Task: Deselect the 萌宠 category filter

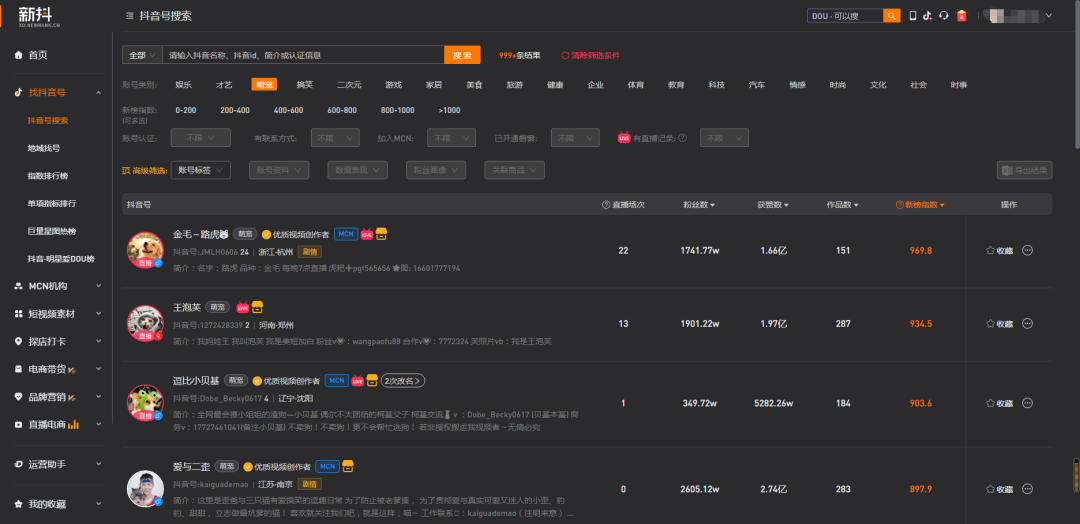Action: pyautogui.click(x=264, y=85)
